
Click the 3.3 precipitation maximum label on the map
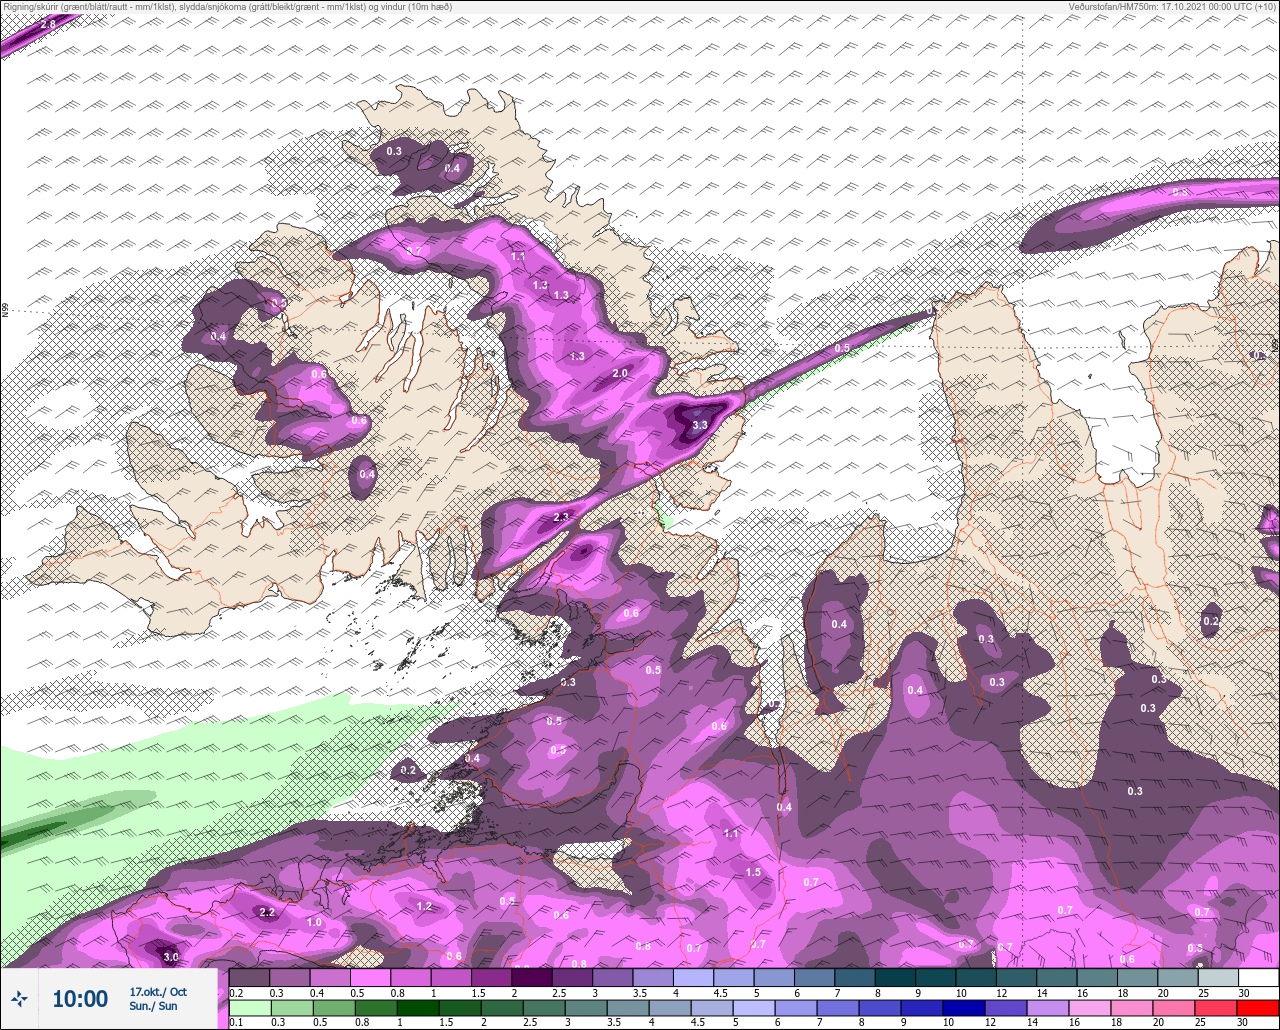coord(700,425)
